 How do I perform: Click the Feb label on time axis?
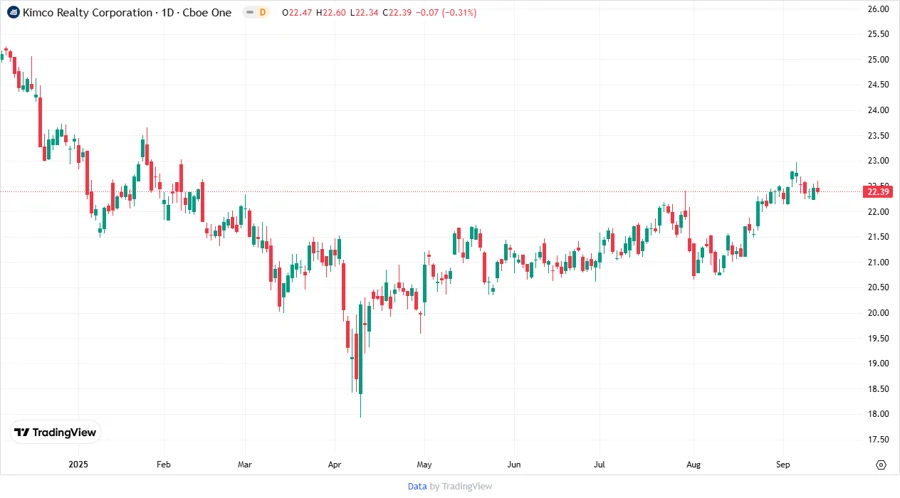coord(164,464)
